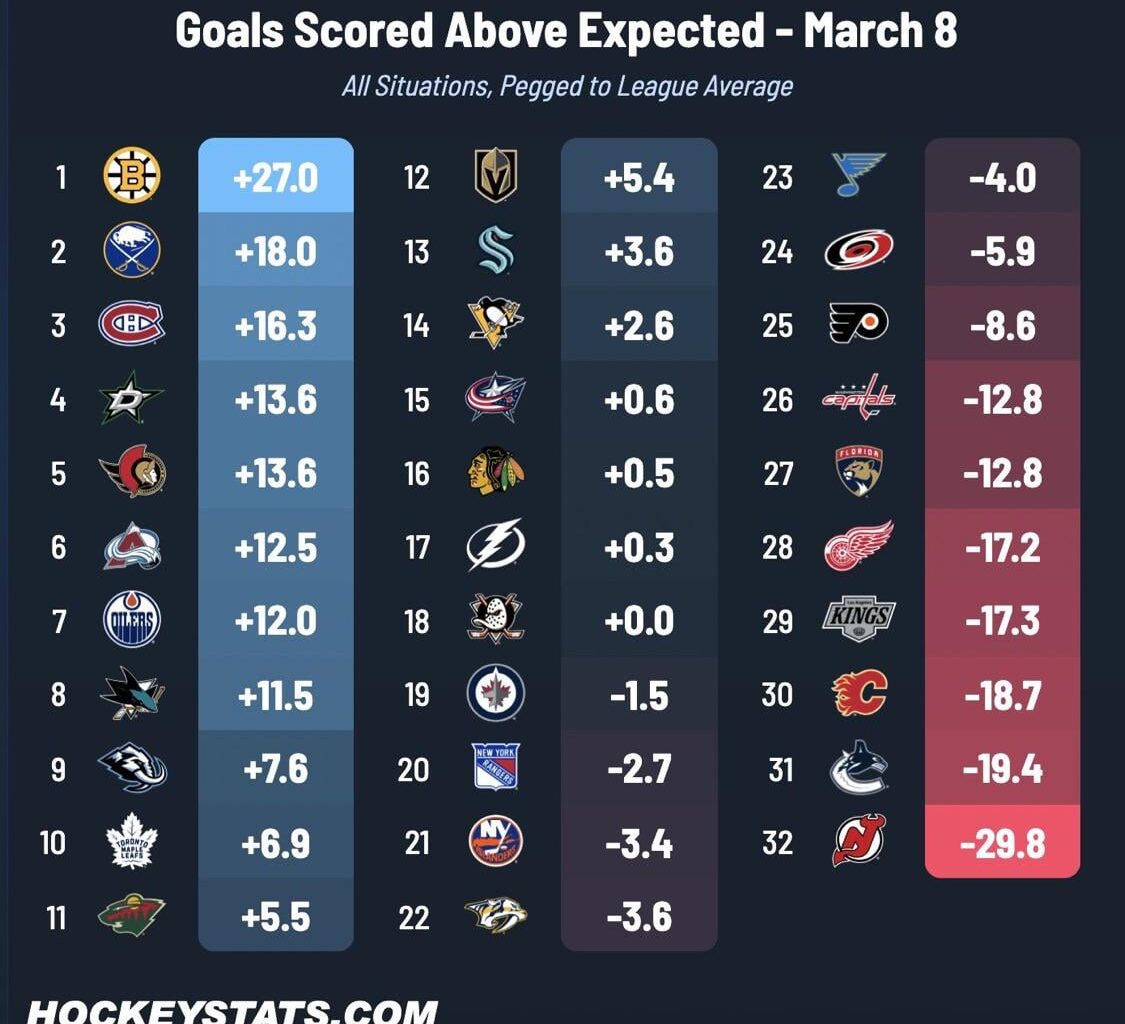Click the Tampa Bay Lightning logo
This screenshot has height=1024, width=1125.
(x=495, y=546)
